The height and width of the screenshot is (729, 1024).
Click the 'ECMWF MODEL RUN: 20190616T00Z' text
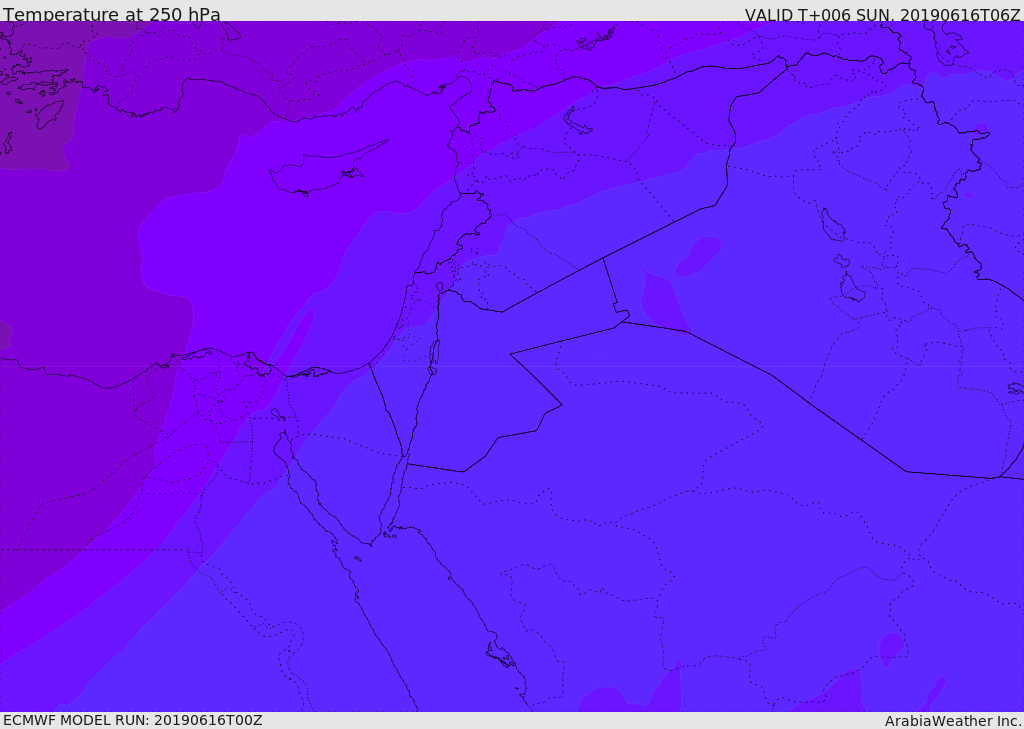tap(133, 721)
